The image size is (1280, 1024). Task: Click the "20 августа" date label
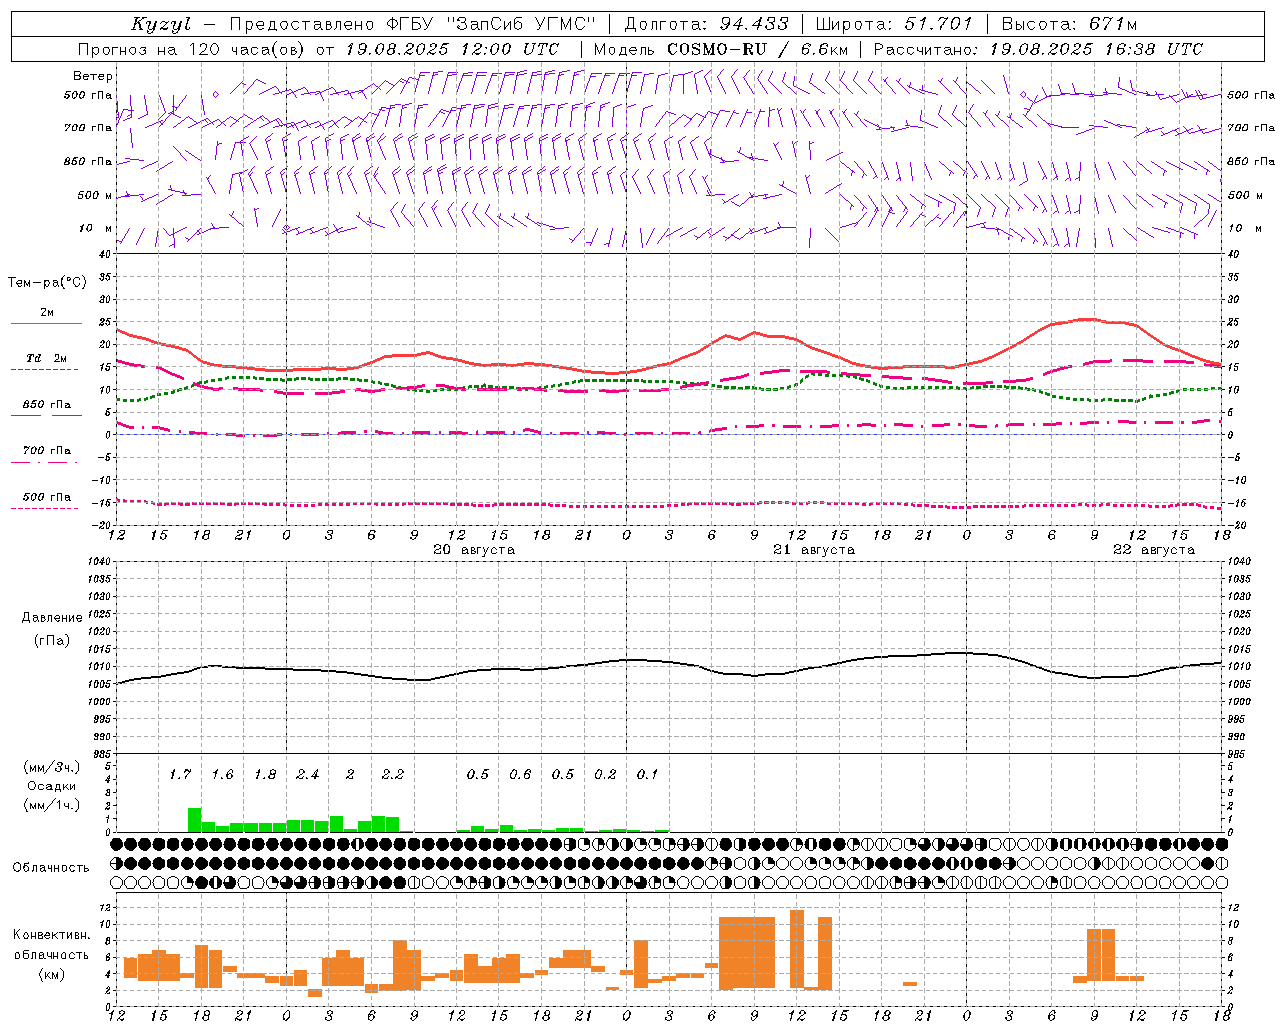(474, 550)
